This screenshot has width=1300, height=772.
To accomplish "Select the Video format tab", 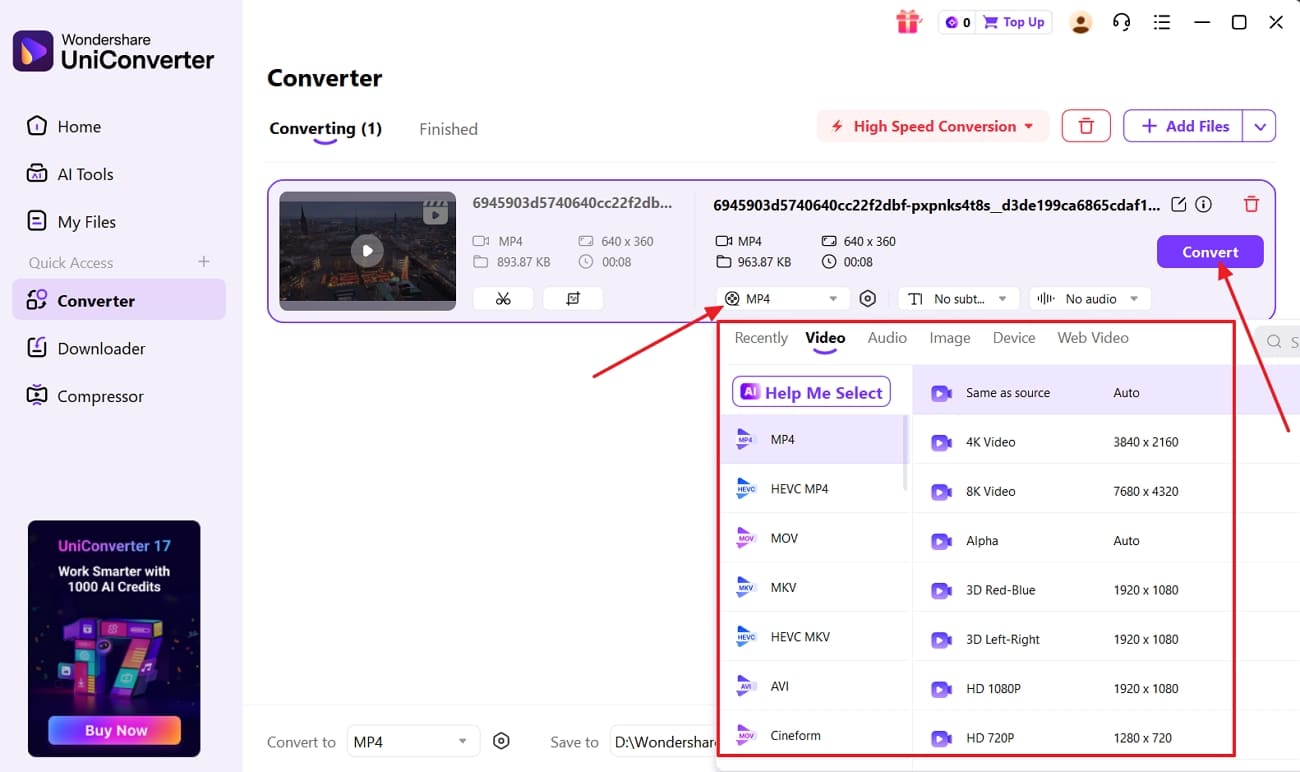I will (825, 338).
